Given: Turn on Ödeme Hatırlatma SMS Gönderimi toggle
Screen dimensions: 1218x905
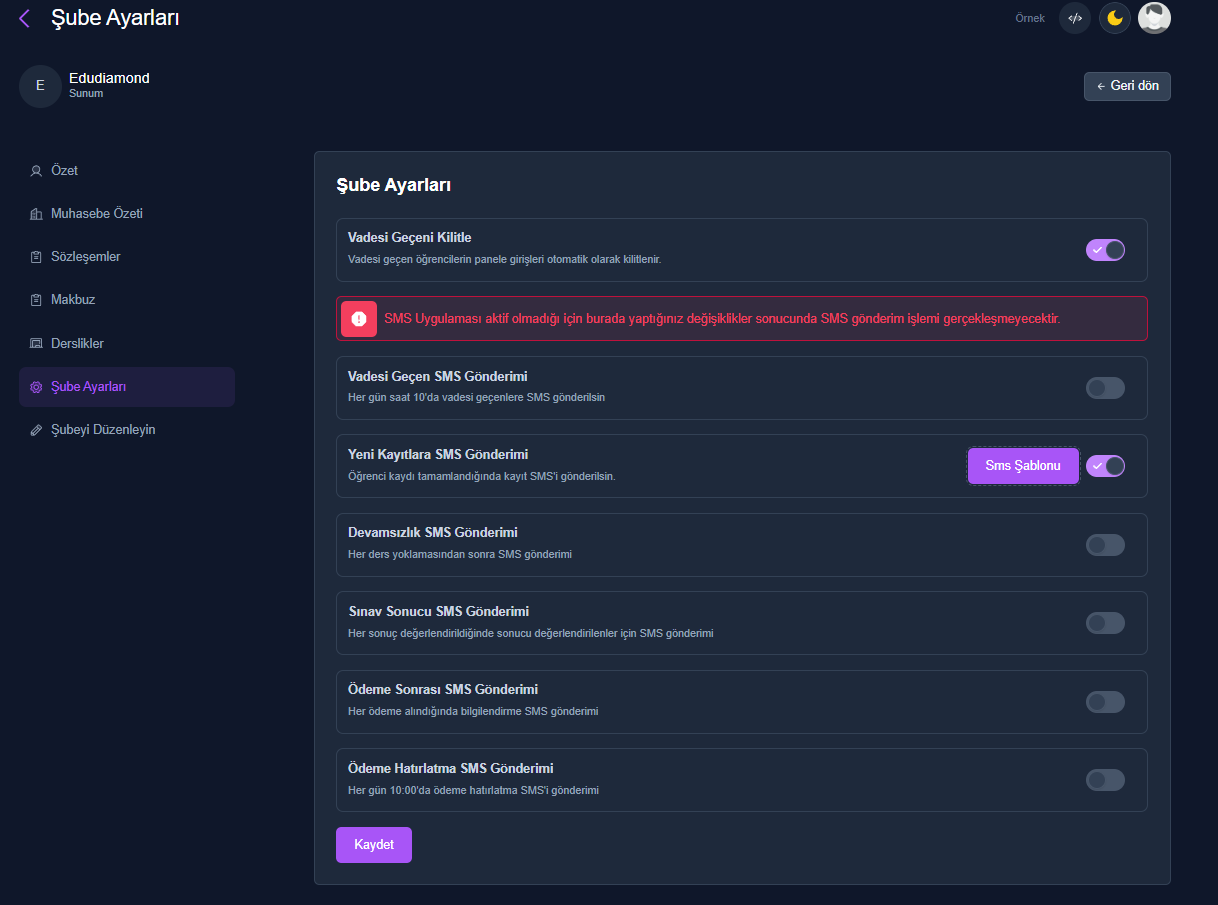Looking at the screenshot, I should (1105, 780).
